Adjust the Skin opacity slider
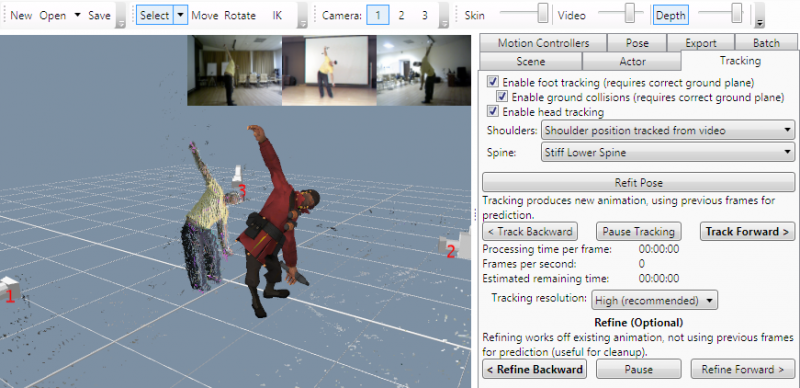 tap(544, 13)
